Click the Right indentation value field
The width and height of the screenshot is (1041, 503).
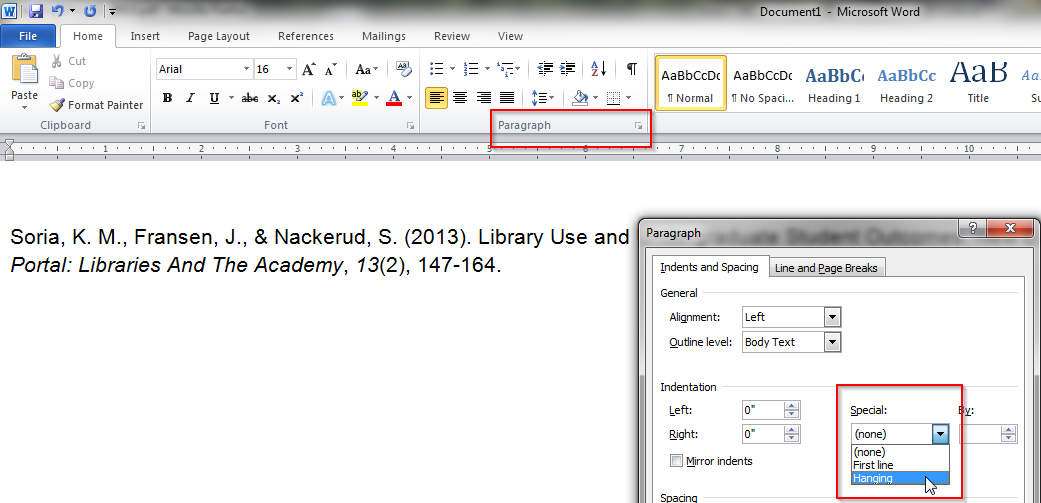pos(761,434)
